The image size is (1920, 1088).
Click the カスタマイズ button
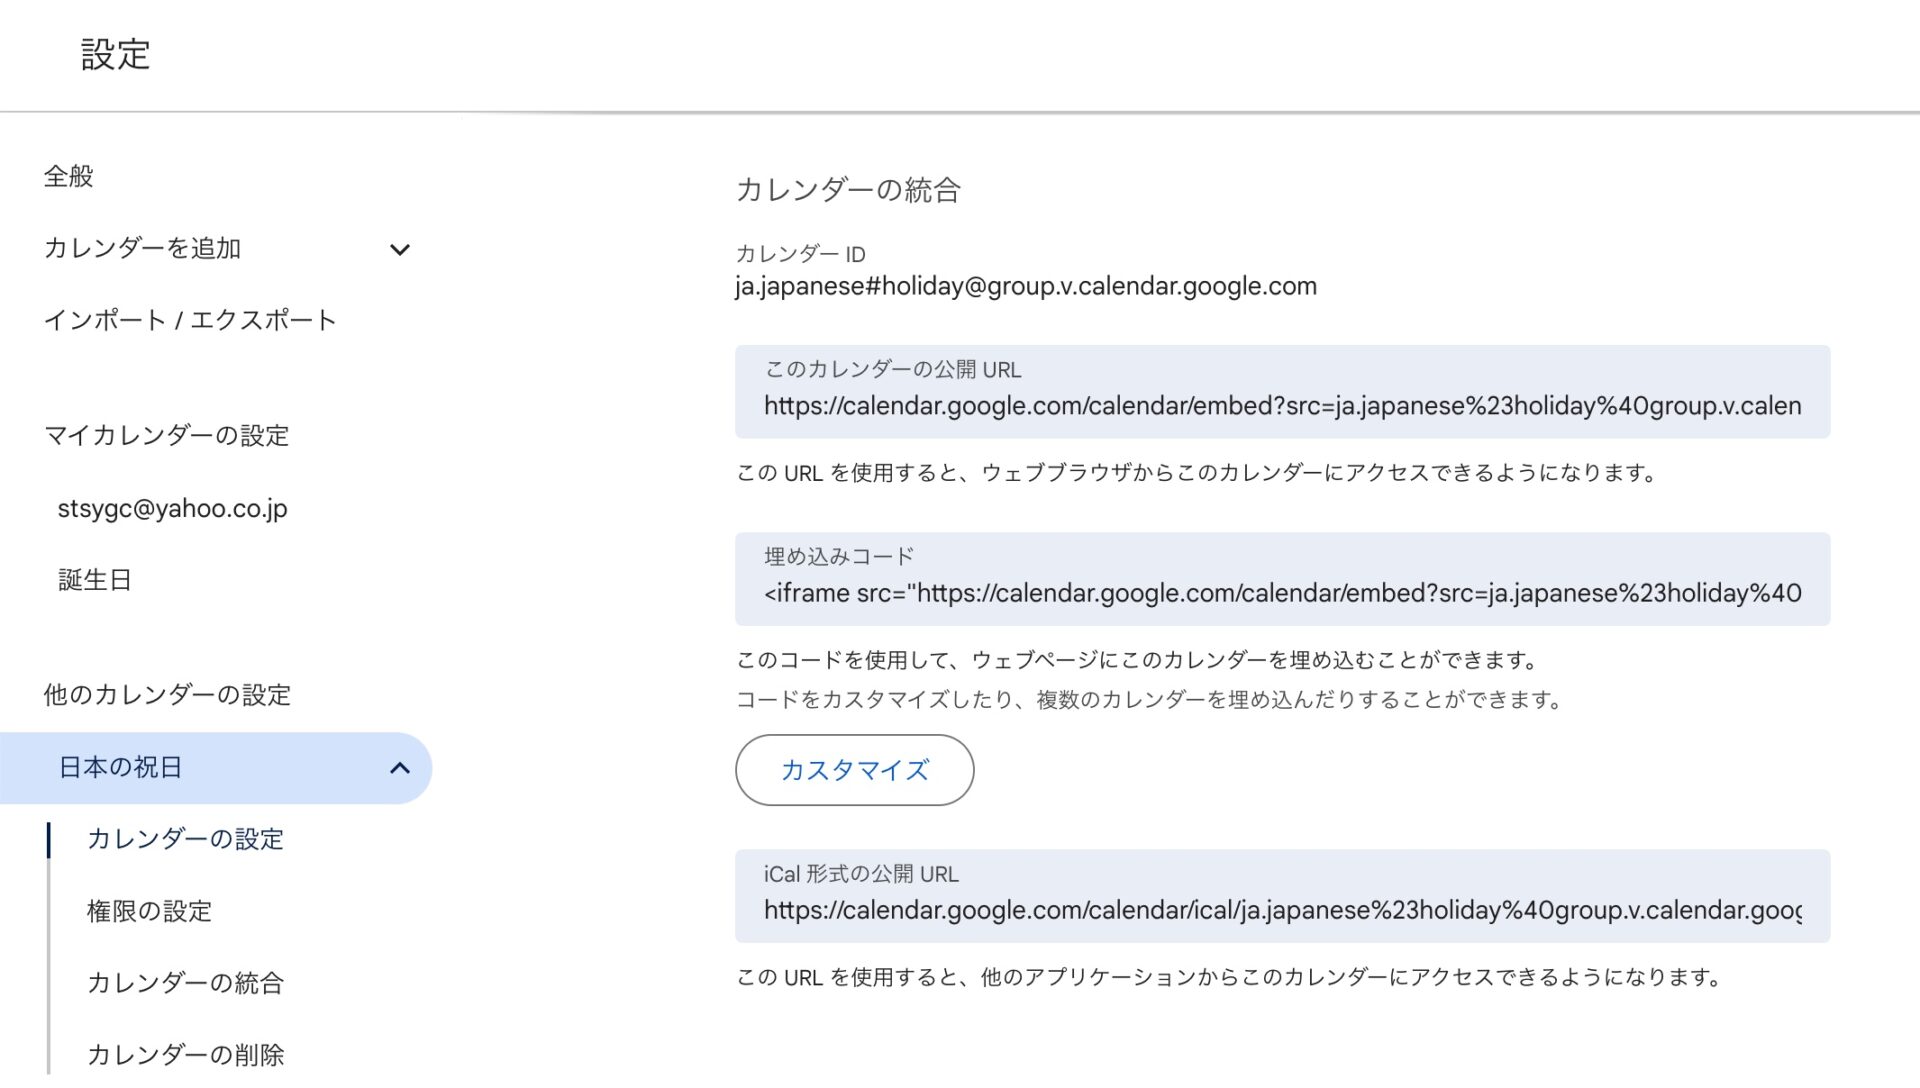click(x=854, y=770)
